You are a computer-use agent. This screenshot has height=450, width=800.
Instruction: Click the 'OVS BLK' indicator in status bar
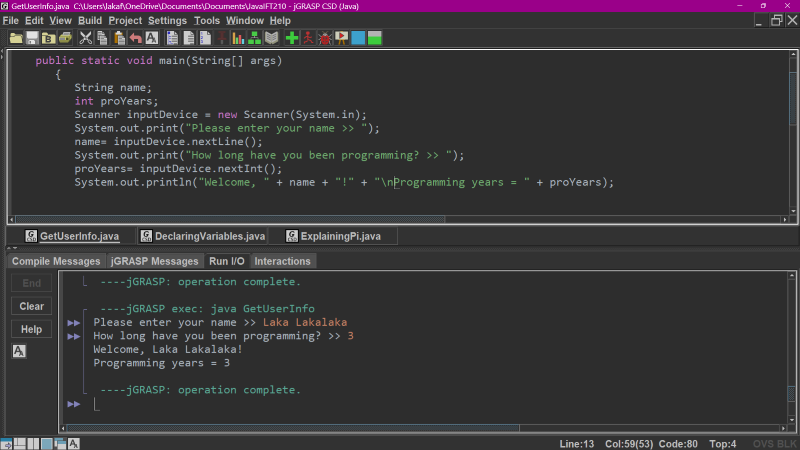click(774, 444)
